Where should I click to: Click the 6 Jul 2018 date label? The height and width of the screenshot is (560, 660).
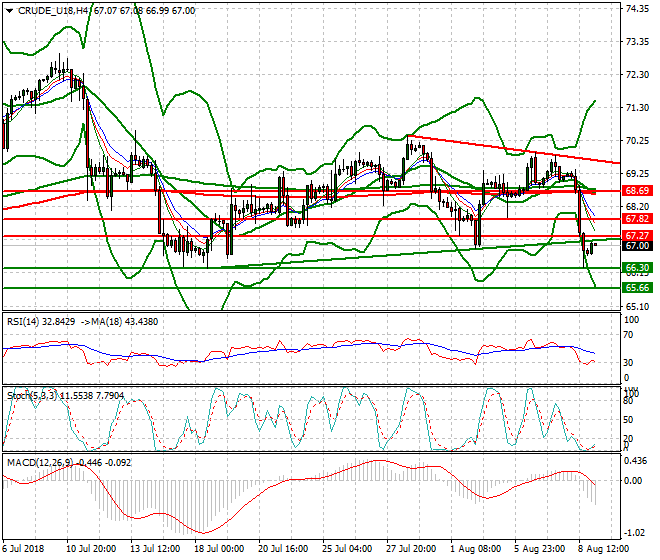[27, 549]
